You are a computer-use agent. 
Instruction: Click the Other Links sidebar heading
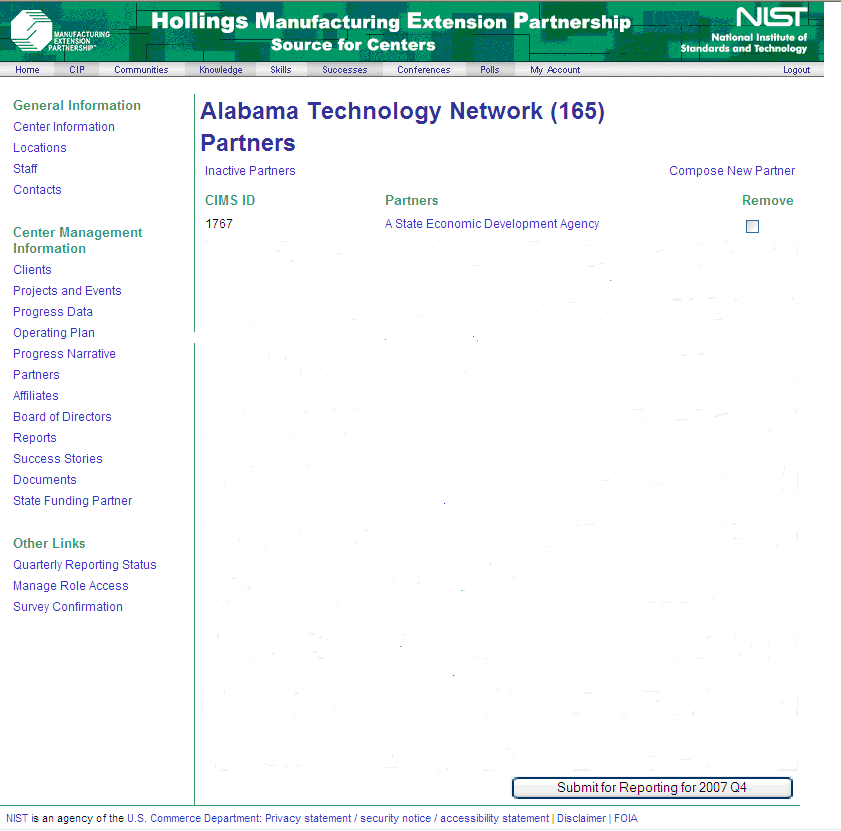[49, 543]
